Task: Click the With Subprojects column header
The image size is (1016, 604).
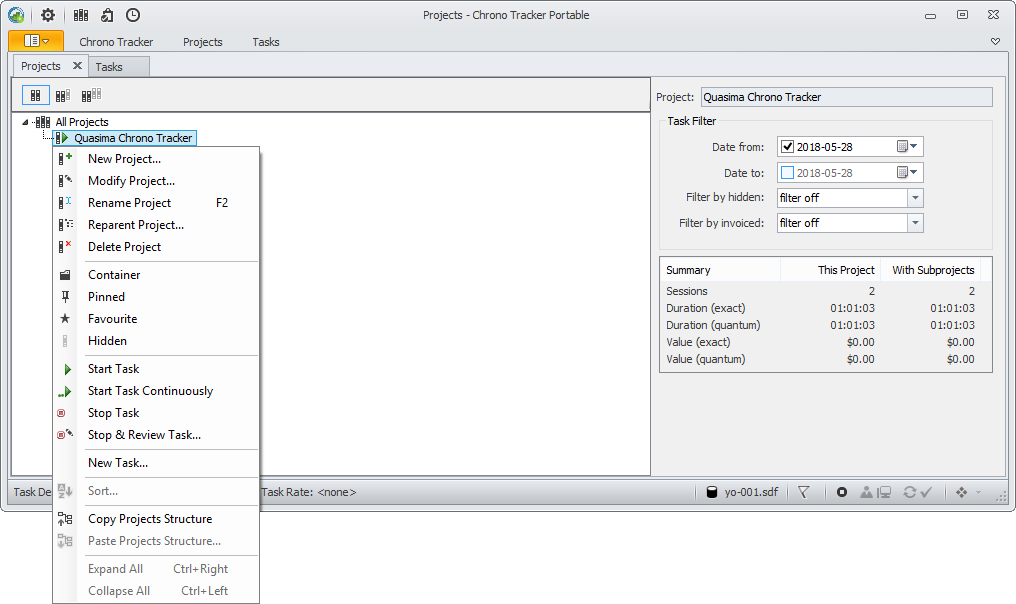Action: (x=929, y=270)
